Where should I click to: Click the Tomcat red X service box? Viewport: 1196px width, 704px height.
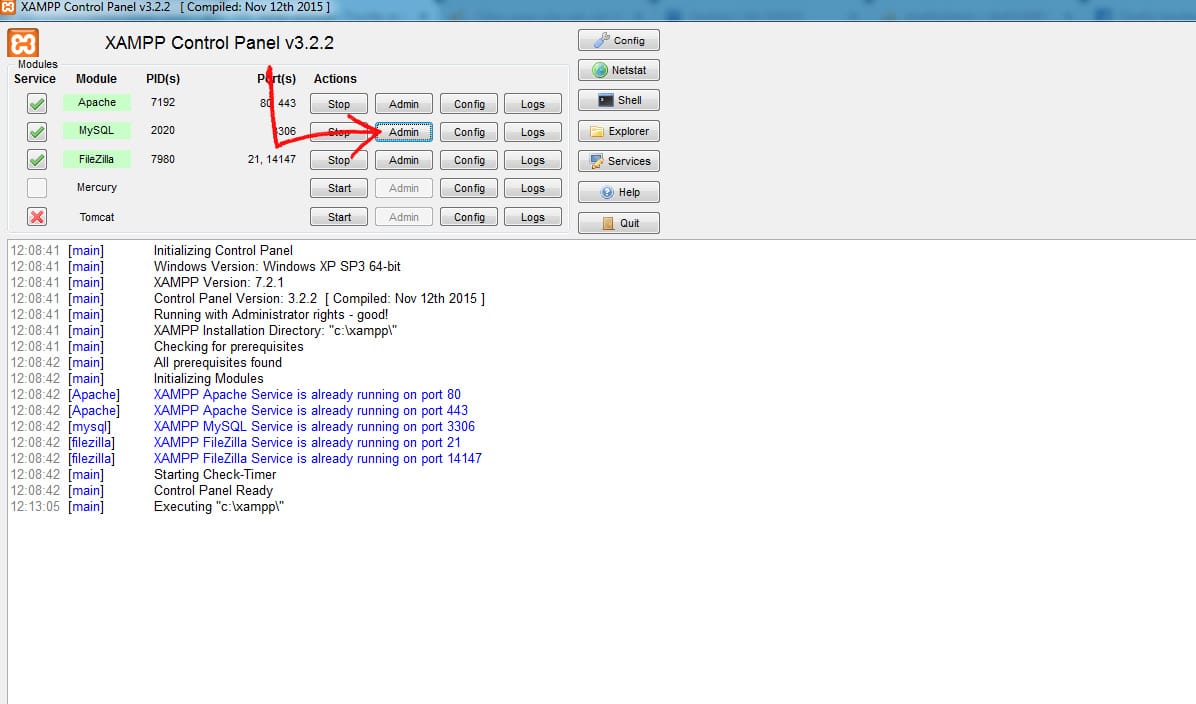tap(37, 217)
